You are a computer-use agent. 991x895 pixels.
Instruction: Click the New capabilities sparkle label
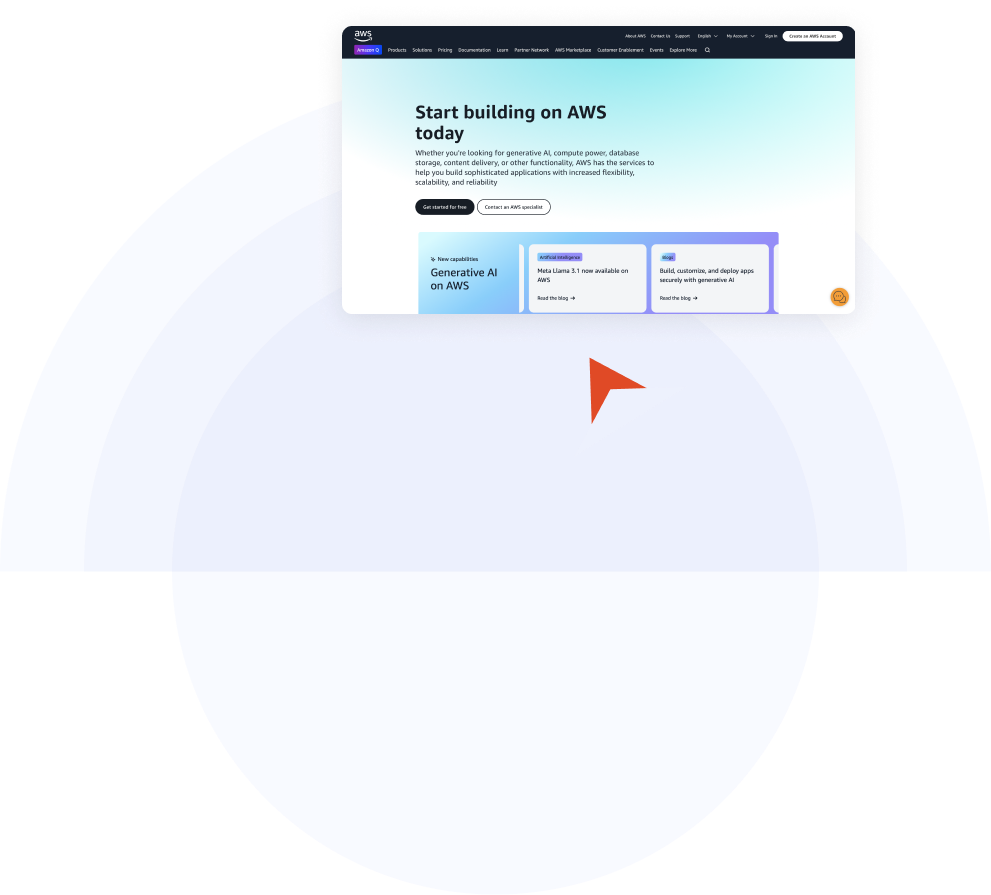454,259
